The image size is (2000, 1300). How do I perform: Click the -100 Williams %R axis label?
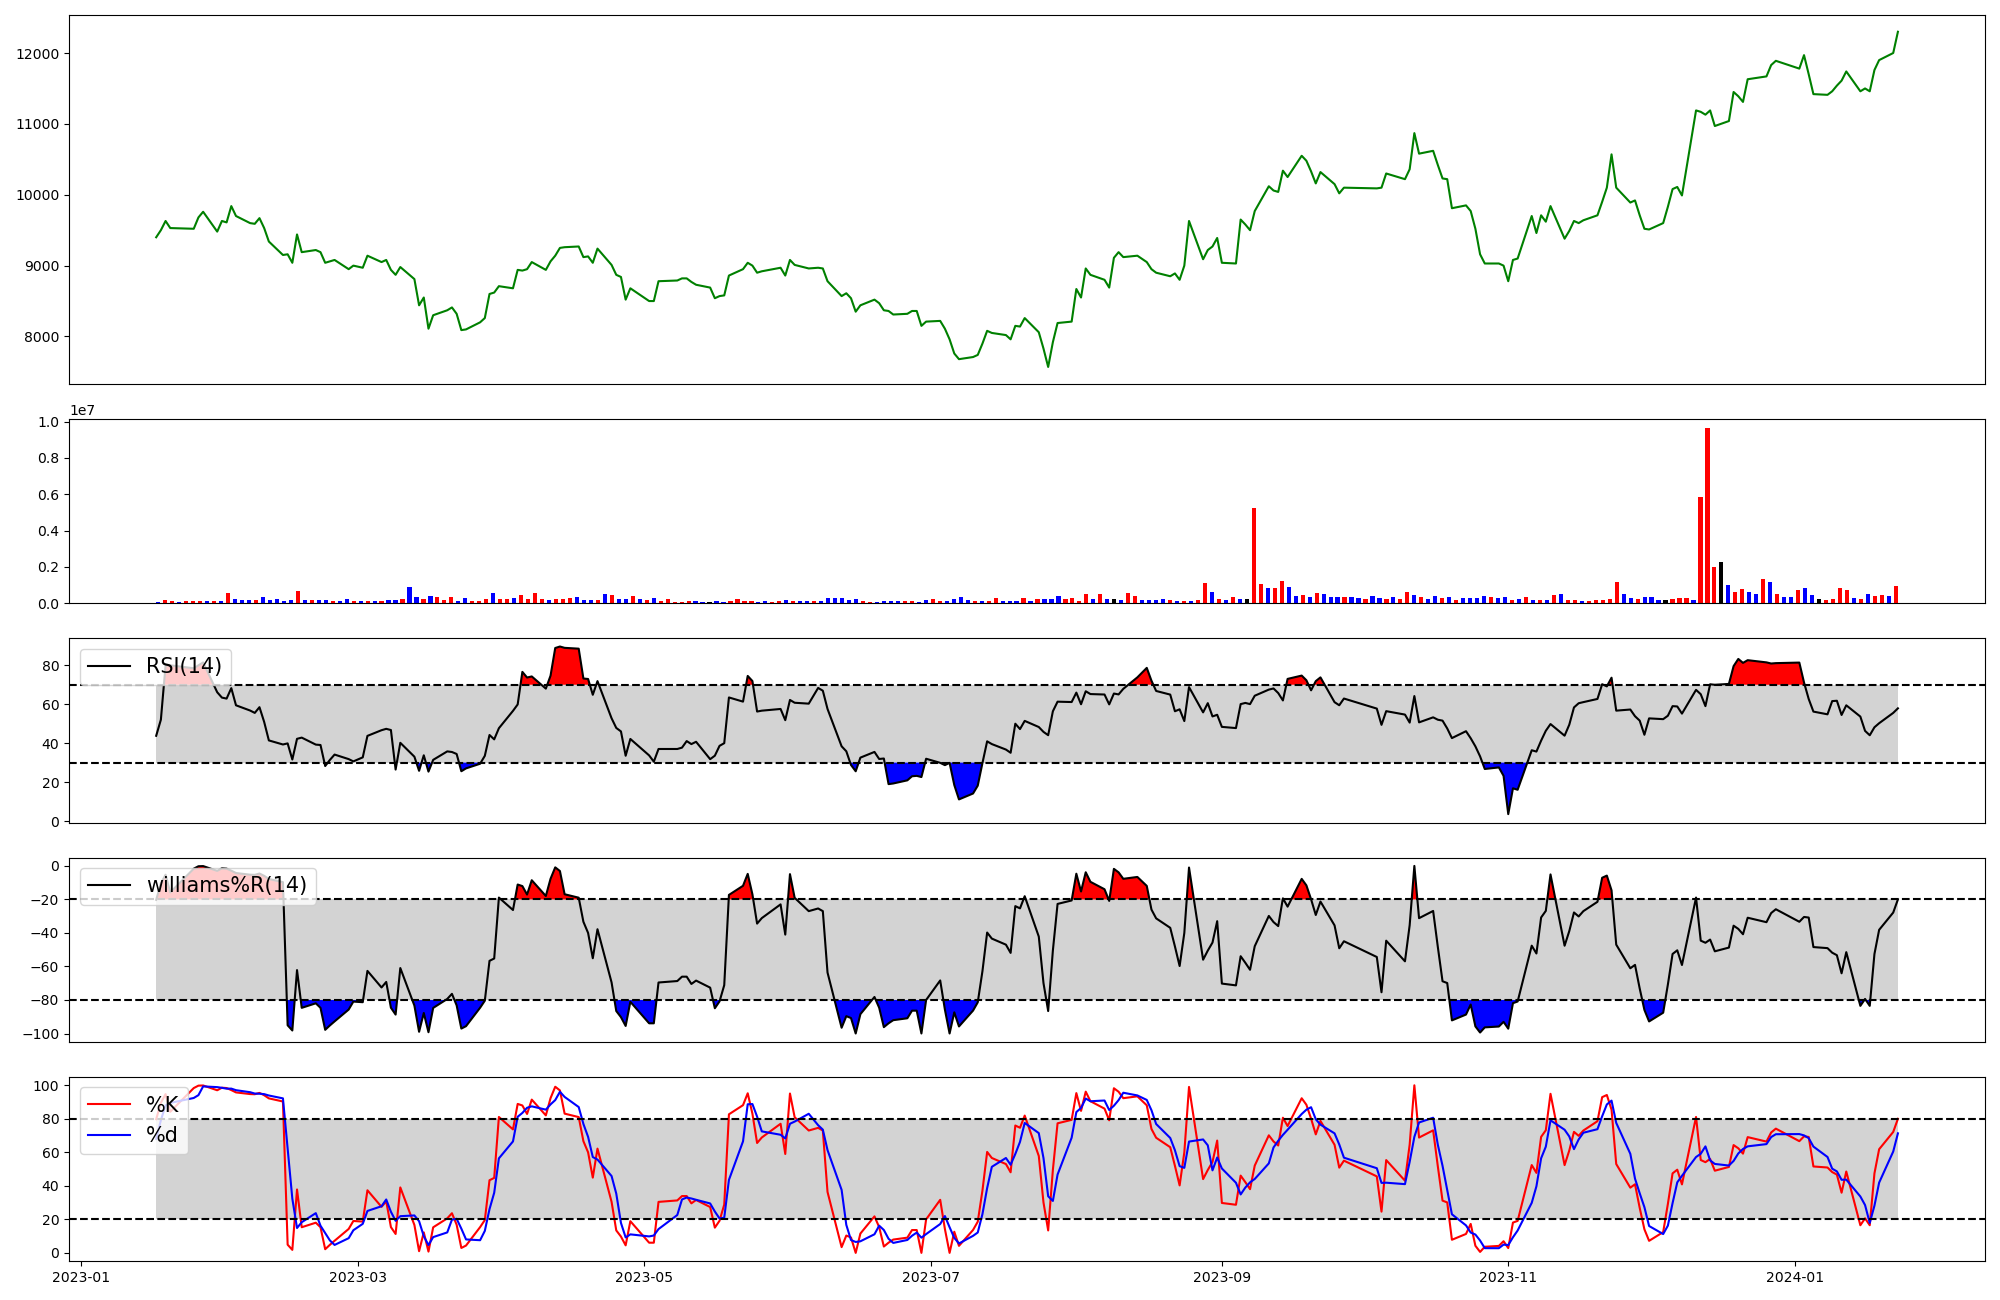point(41,1034)
